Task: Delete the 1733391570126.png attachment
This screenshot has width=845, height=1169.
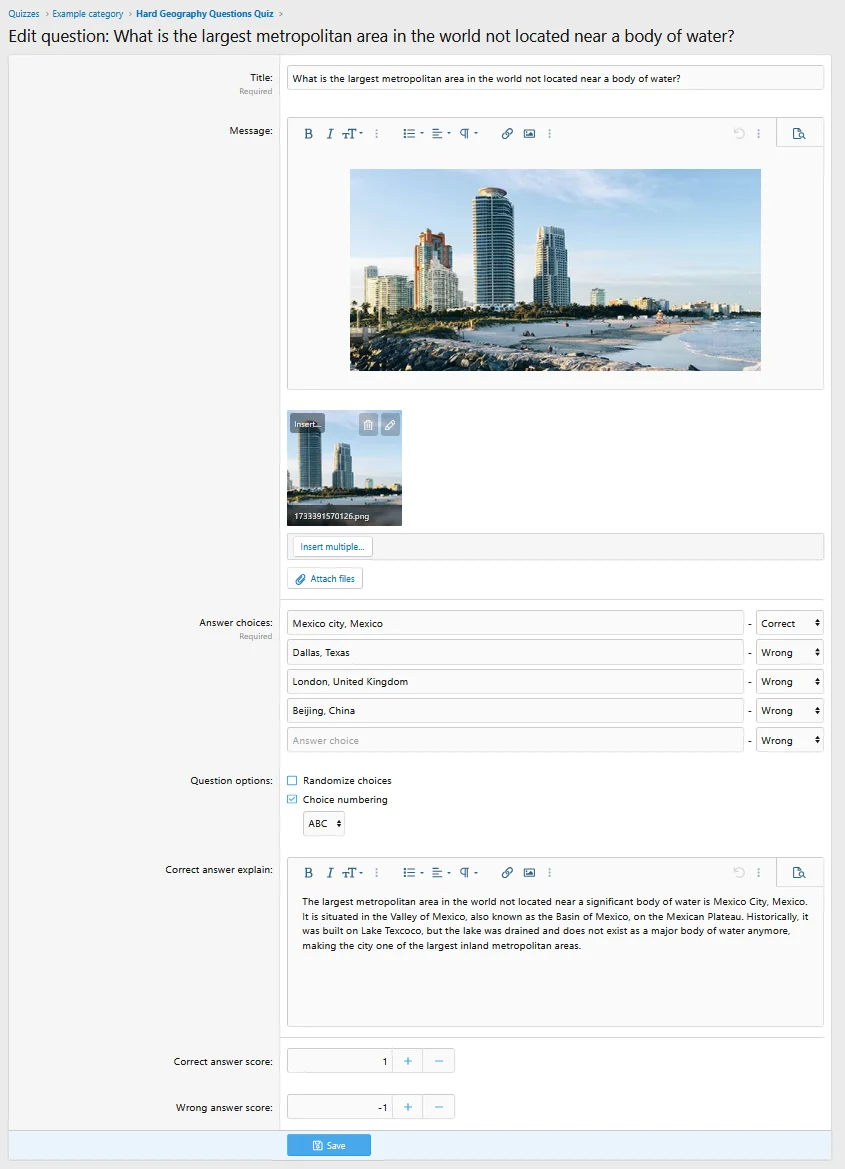Action: (x=368, y=425)
